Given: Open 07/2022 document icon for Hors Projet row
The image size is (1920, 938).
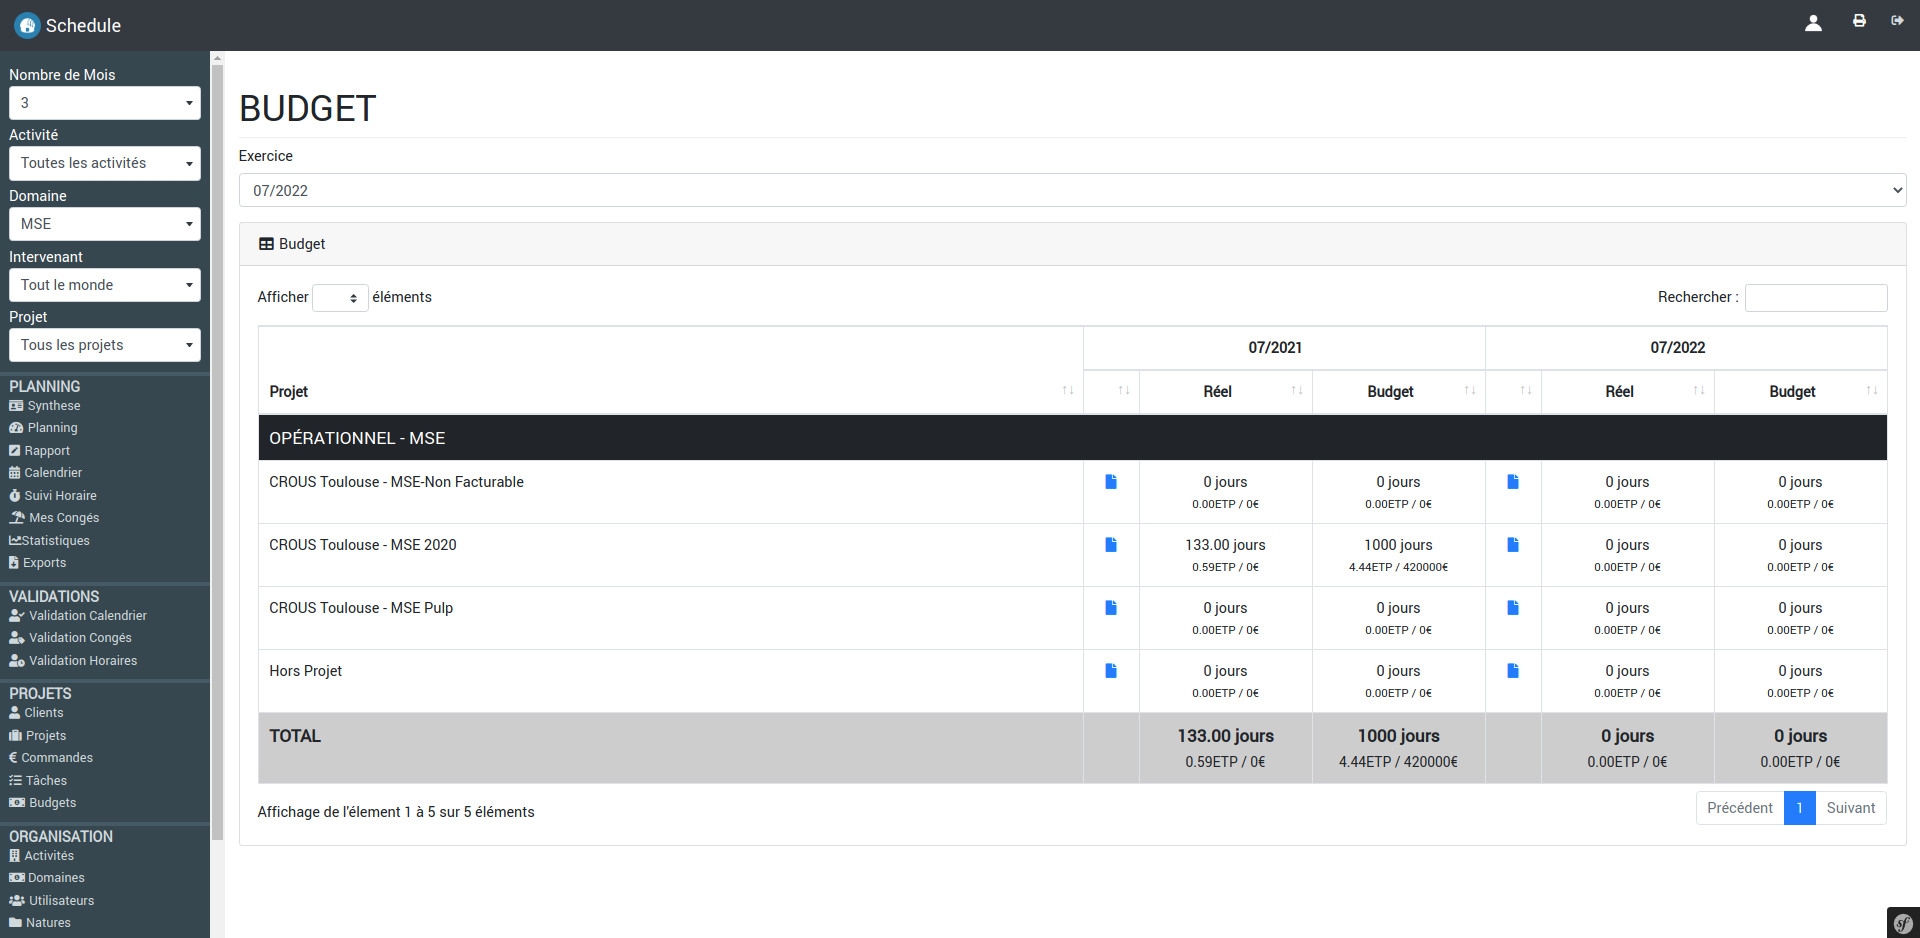Looking at the screenshot, I should pyautogui.click(x=1512, y=671).
